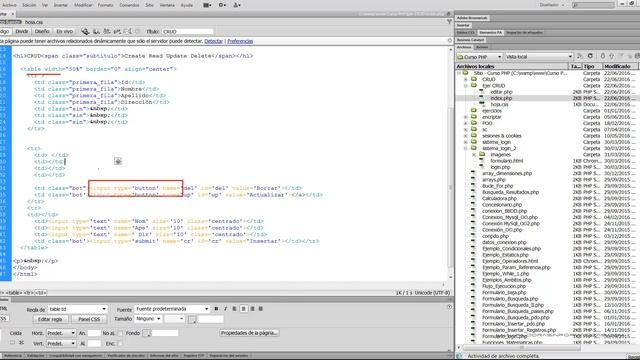The width and height of the screenshot is (640, 360).
Task: Open the Tamaño Ninguno size dropdown
Action: (x=148, y=319)
